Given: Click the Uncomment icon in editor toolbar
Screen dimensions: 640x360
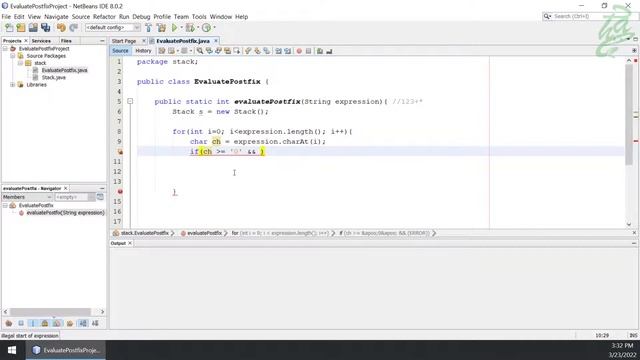Looking at the screenshot, I should tap(329, 51).
